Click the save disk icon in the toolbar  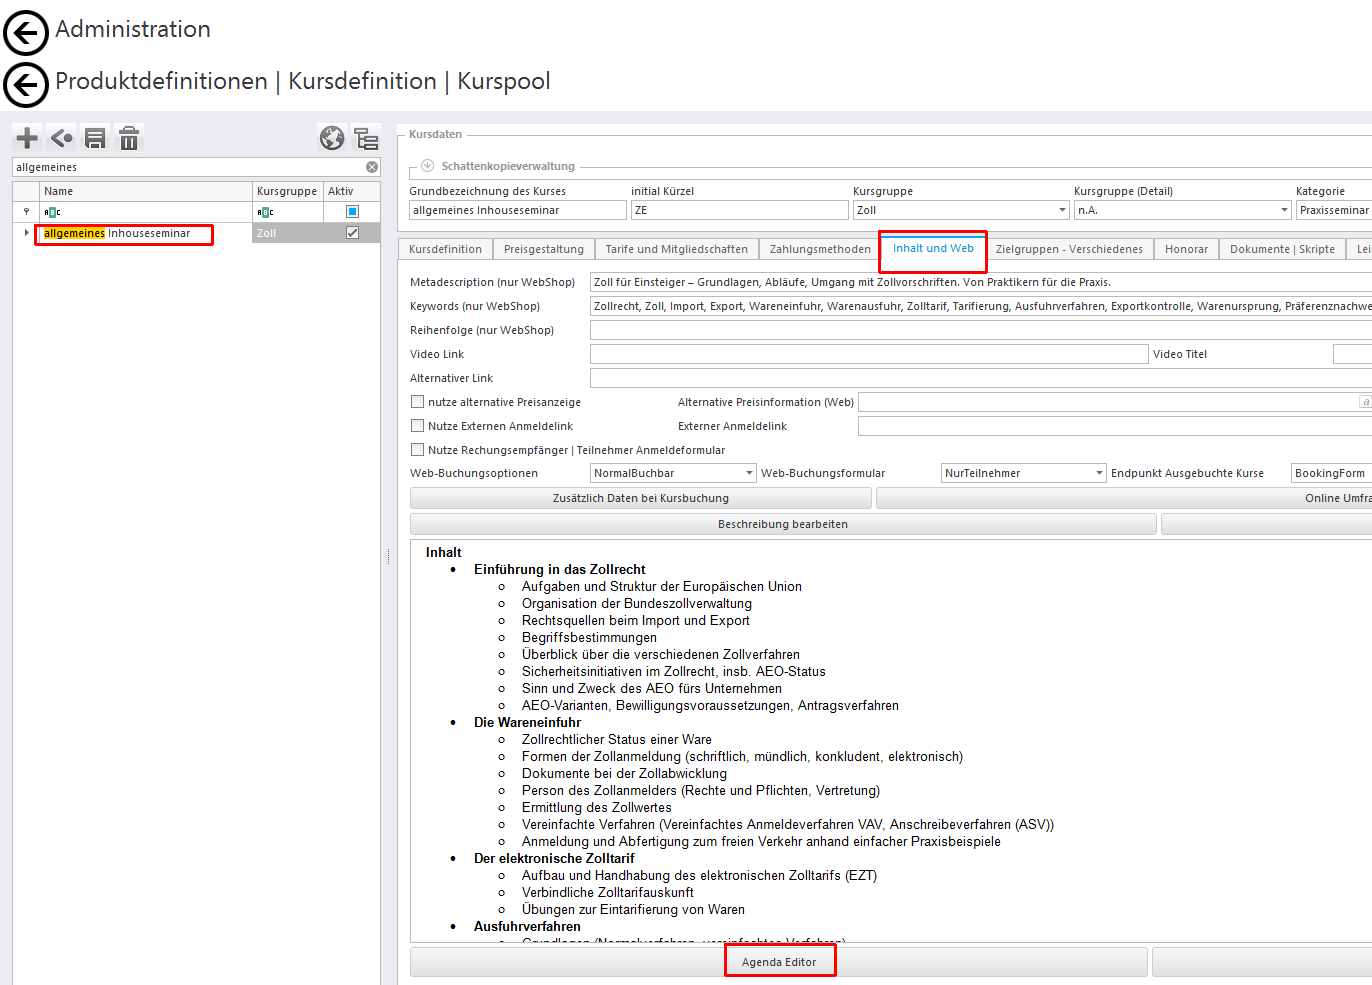(95, 138)
